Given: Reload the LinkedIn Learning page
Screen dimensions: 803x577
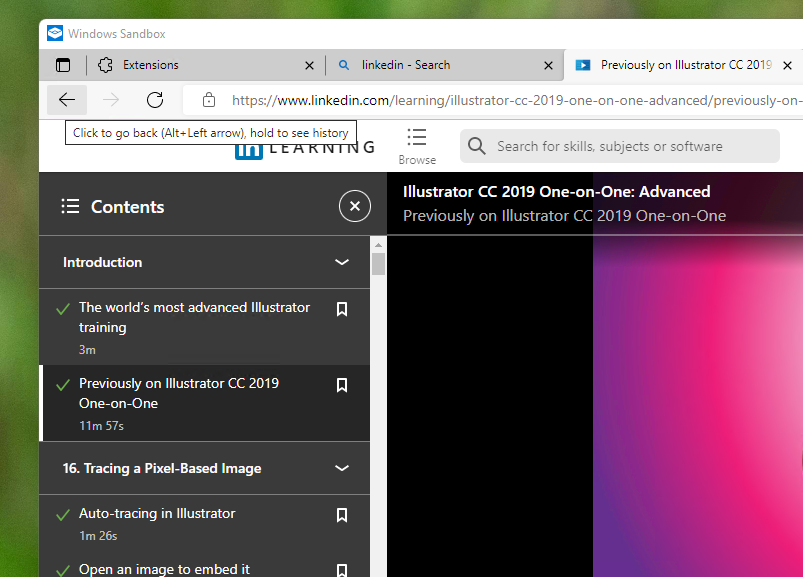Looking at the screenshot, I should (155, 100).
